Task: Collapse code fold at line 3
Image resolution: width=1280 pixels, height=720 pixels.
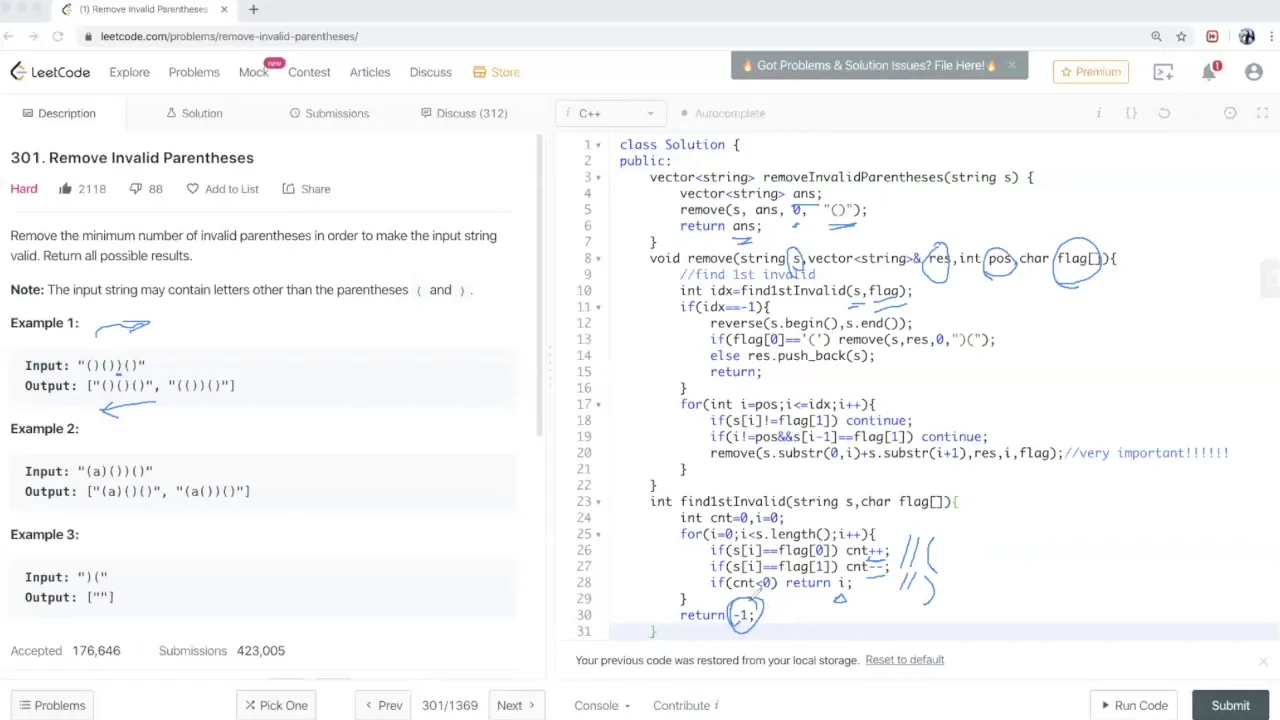Action: tap(598, 177)
